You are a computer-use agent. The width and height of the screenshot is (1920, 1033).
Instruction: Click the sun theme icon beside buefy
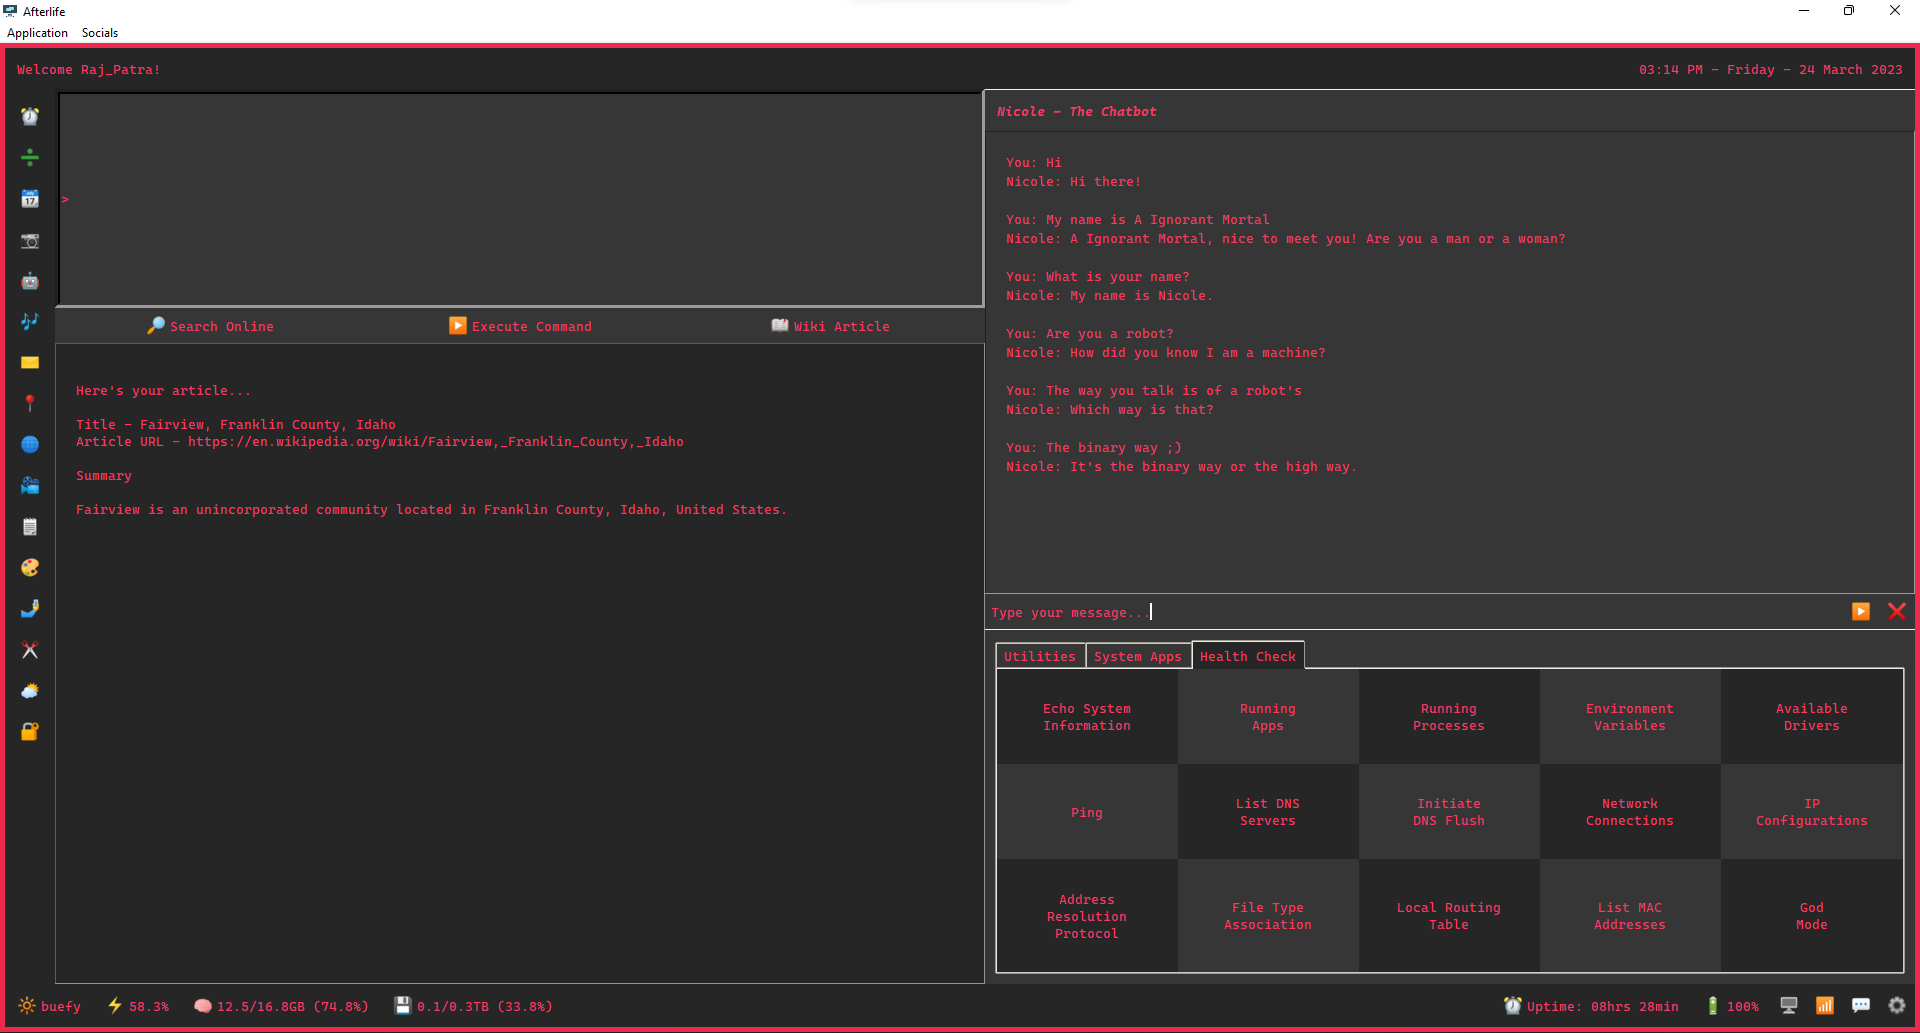[27, 1005]
